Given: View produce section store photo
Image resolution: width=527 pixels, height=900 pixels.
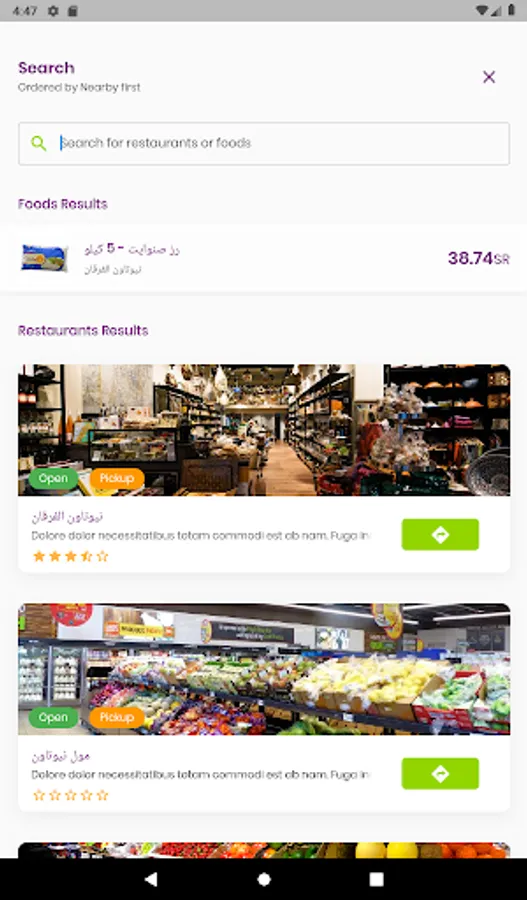Looking at the screenshot, I should 264,669.
